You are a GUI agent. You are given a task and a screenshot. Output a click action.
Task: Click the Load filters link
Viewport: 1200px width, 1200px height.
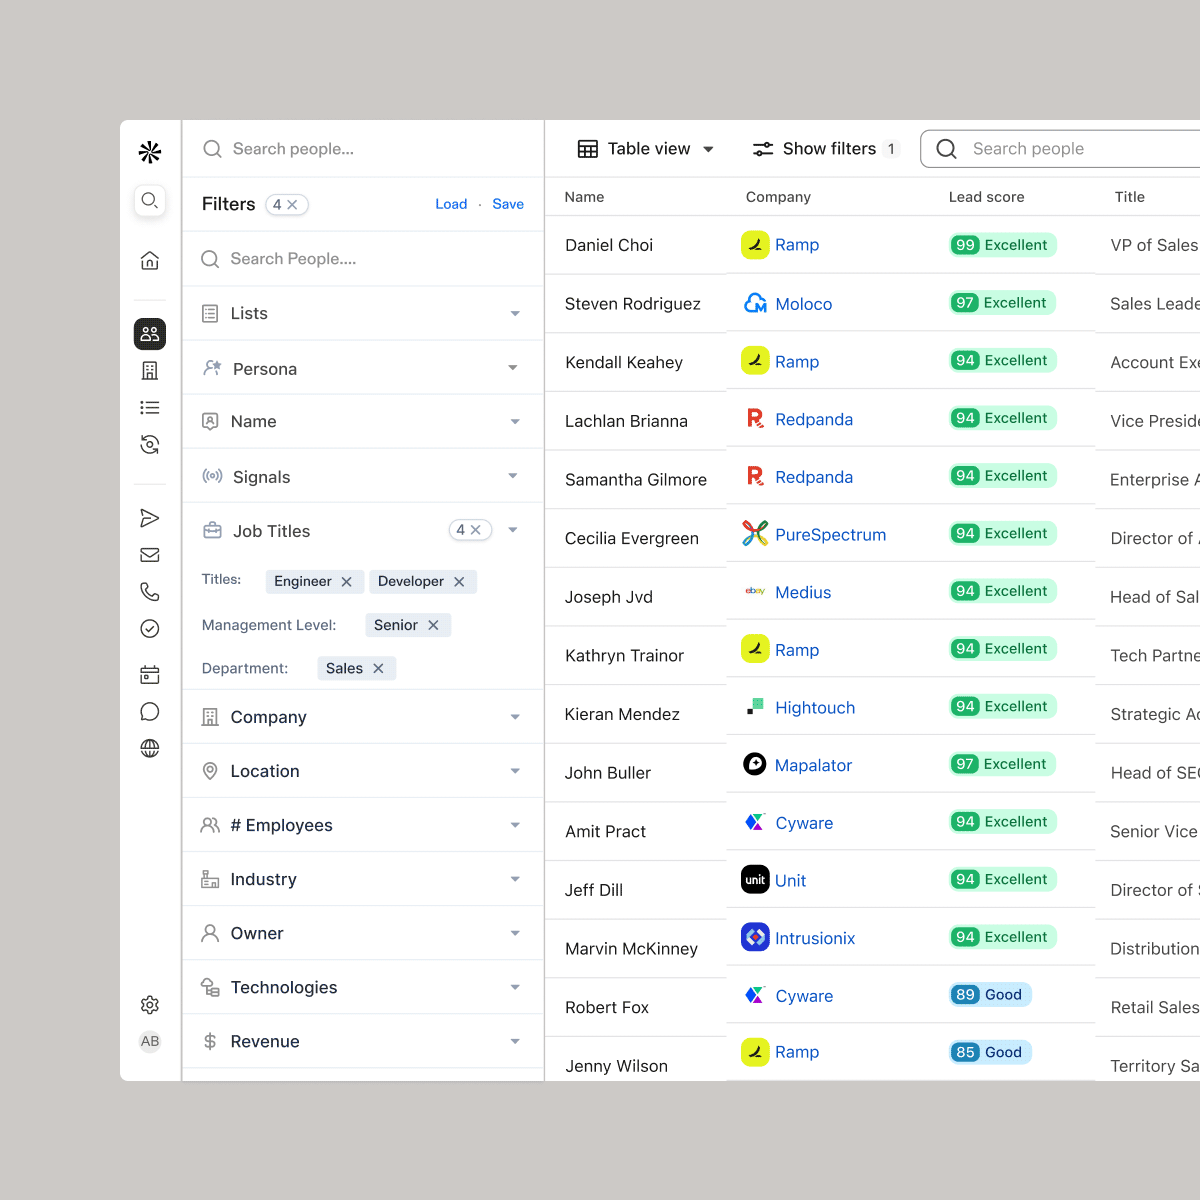click(x=451, y=204)
